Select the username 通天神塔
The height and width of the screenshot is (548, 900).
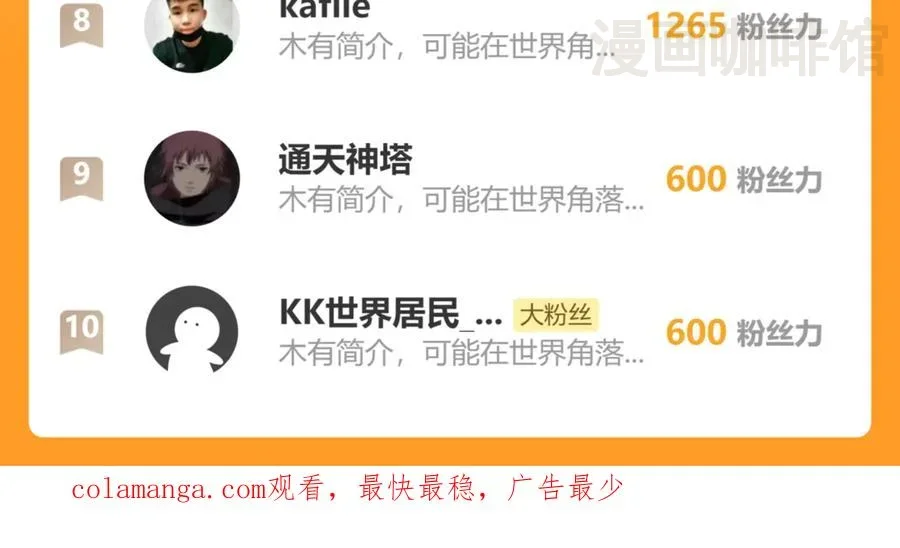(x=346, y=159)
